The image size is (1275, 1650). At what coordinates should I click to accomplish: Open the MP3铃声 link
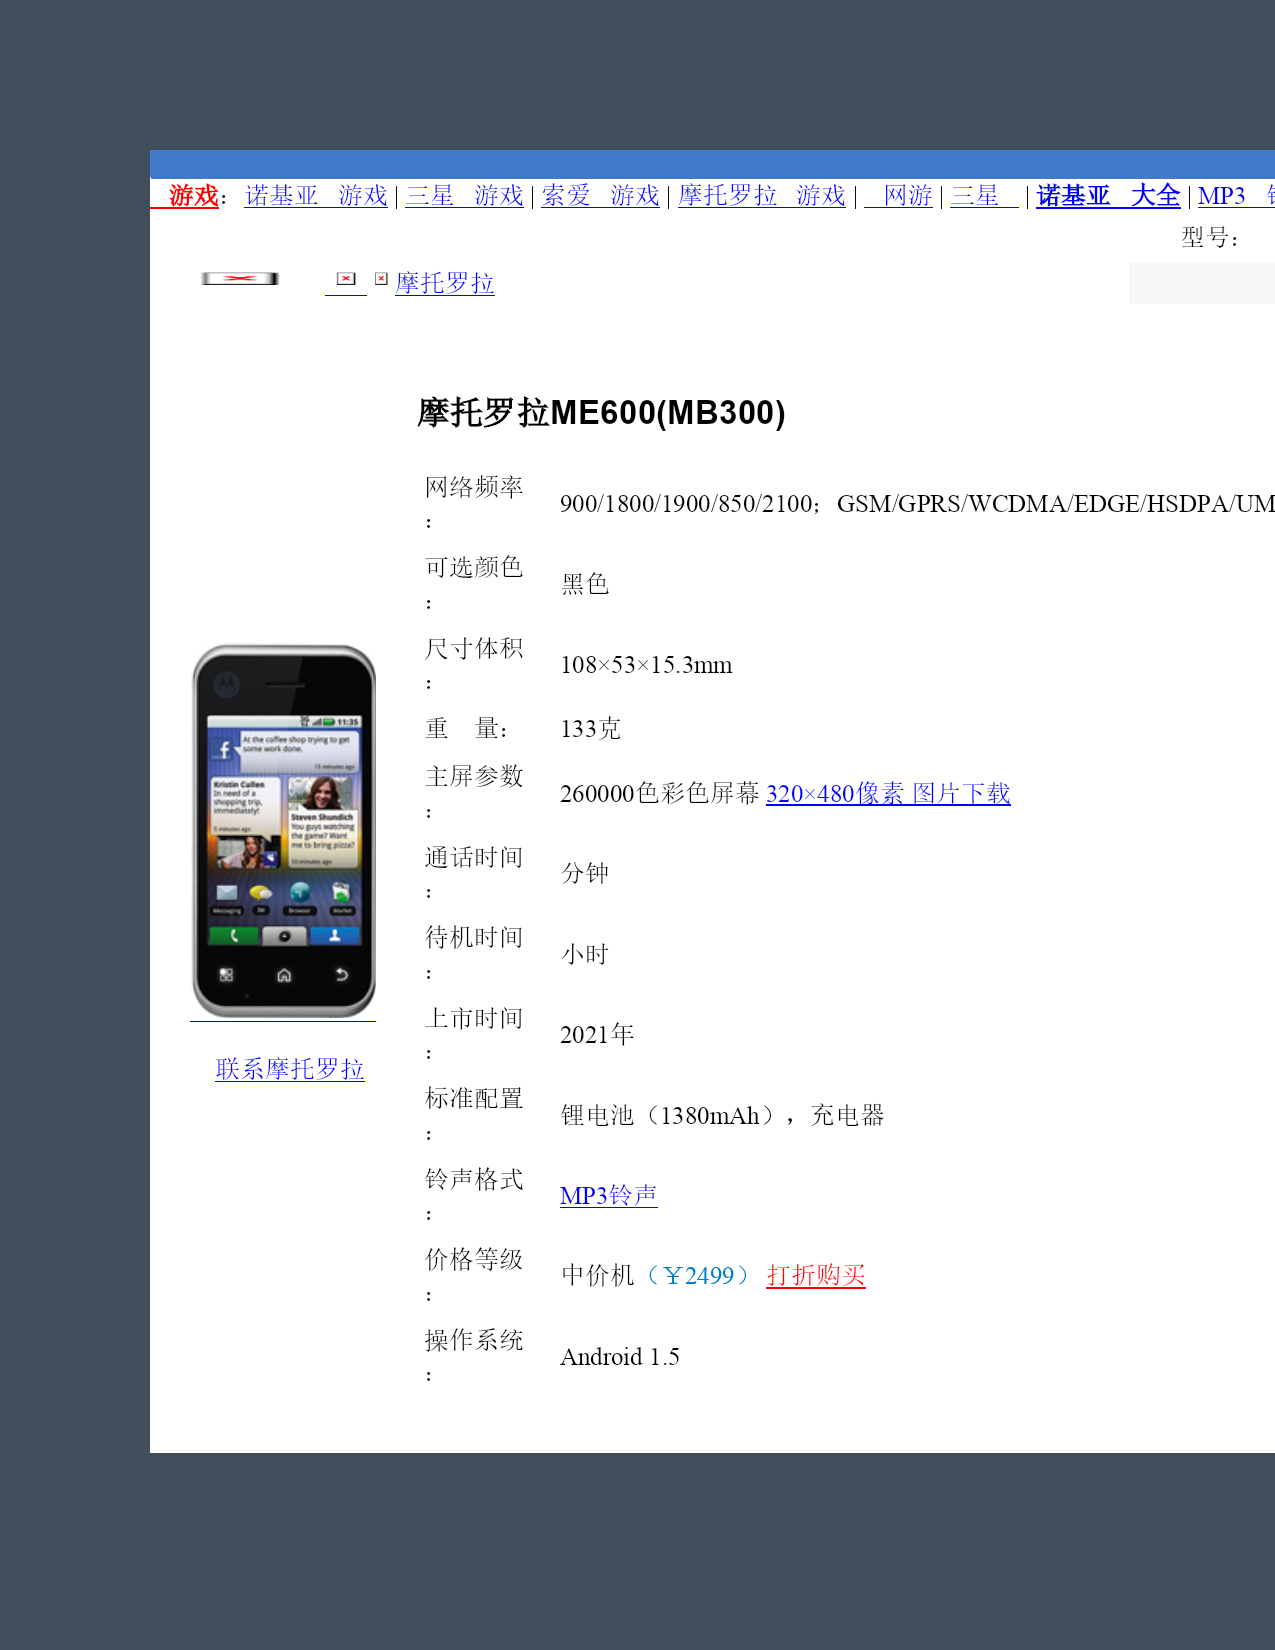pos(609,1196)
